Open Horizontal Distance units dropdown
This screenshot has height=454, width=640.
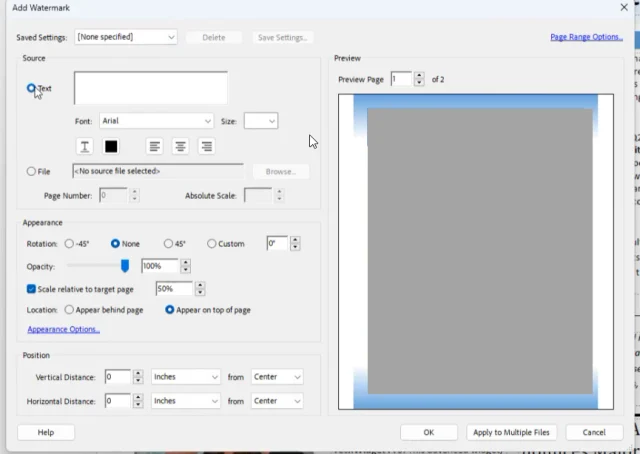[186, 401]
